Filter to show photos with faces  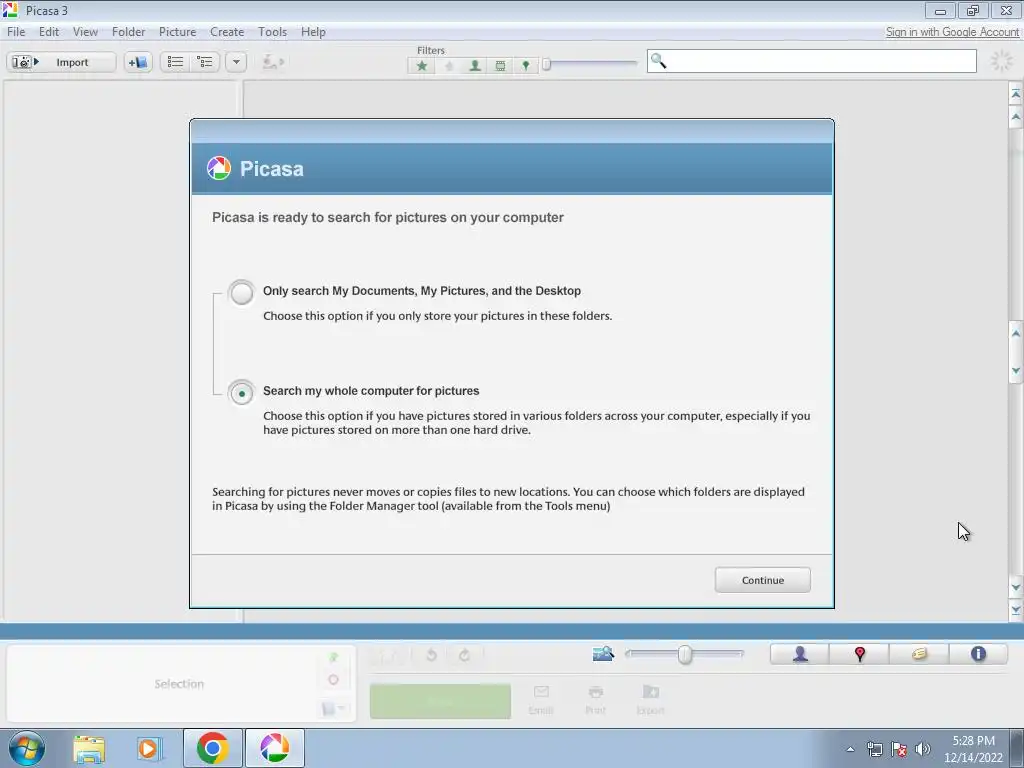(x=475, y=65)
